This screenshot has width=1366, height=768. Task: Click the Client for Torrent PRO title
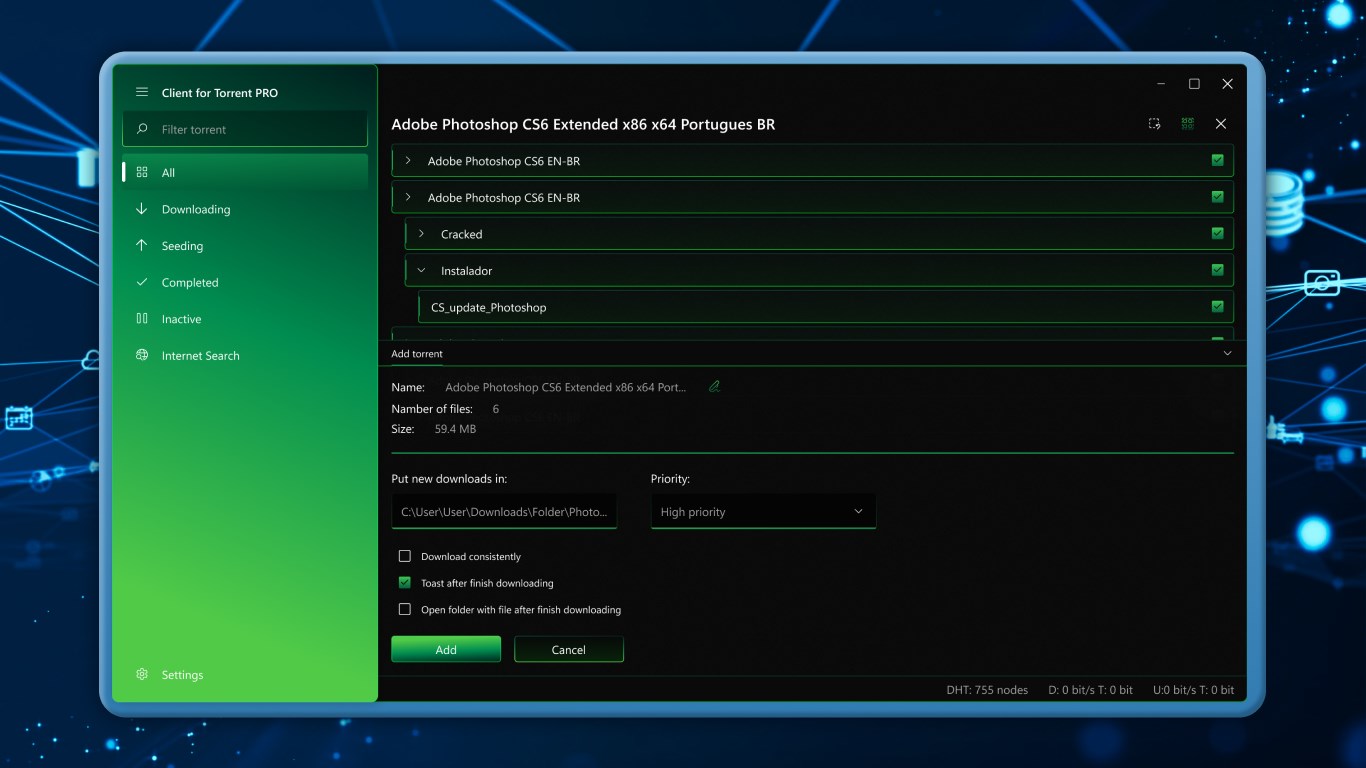(x=220, y=93)
